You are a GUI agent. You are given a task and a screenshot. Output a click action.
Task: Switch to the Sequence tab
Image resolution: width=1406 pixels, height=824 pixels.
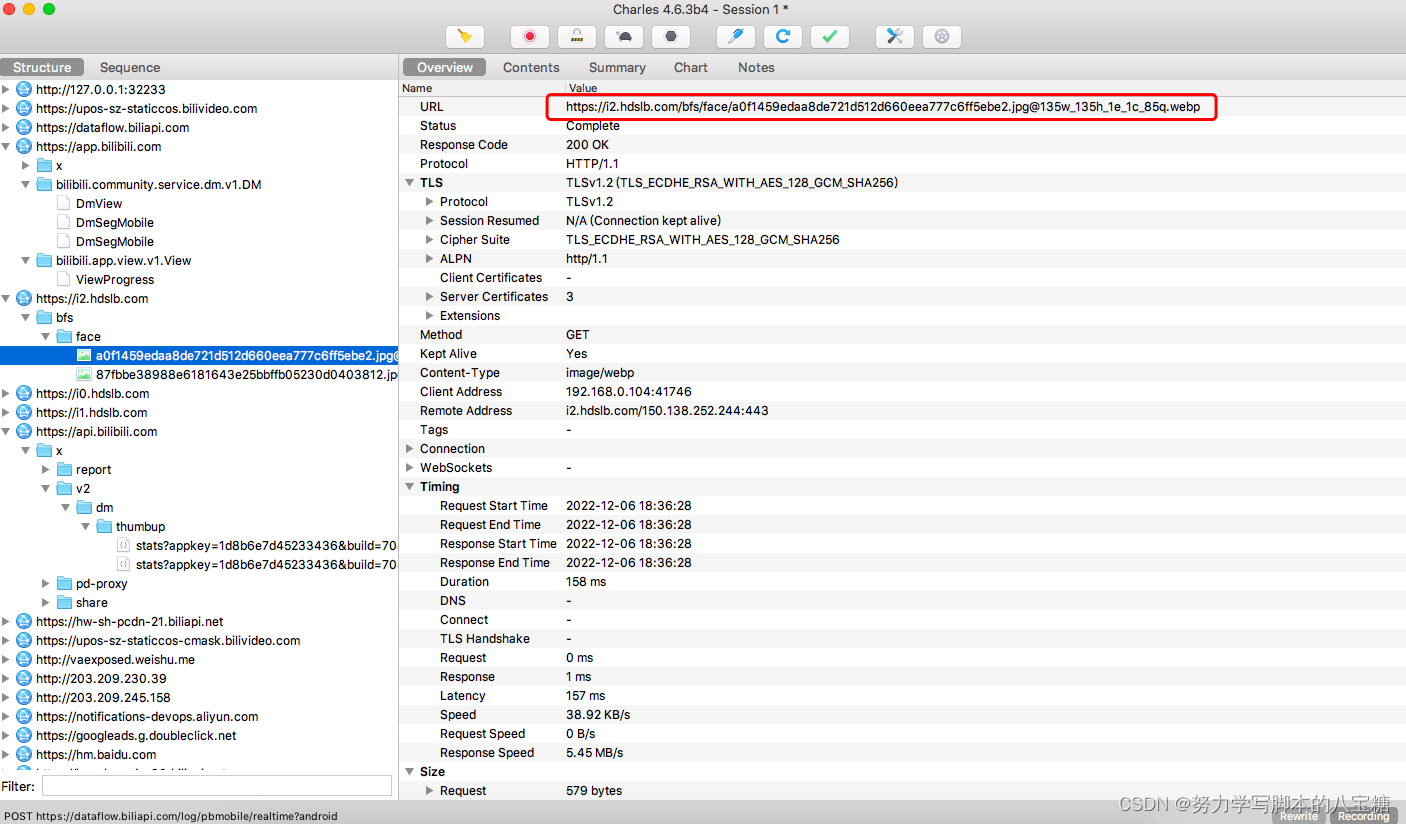[x=129, y=67]
